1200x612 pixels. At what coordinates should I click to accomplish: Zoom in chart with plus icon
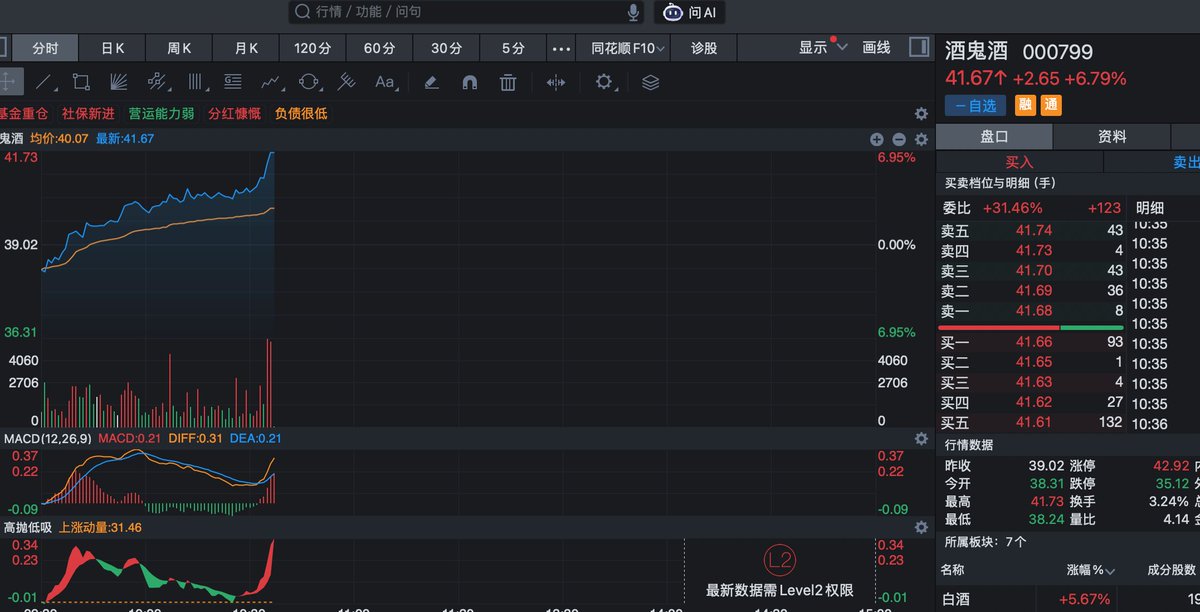(x=877, y=139)
